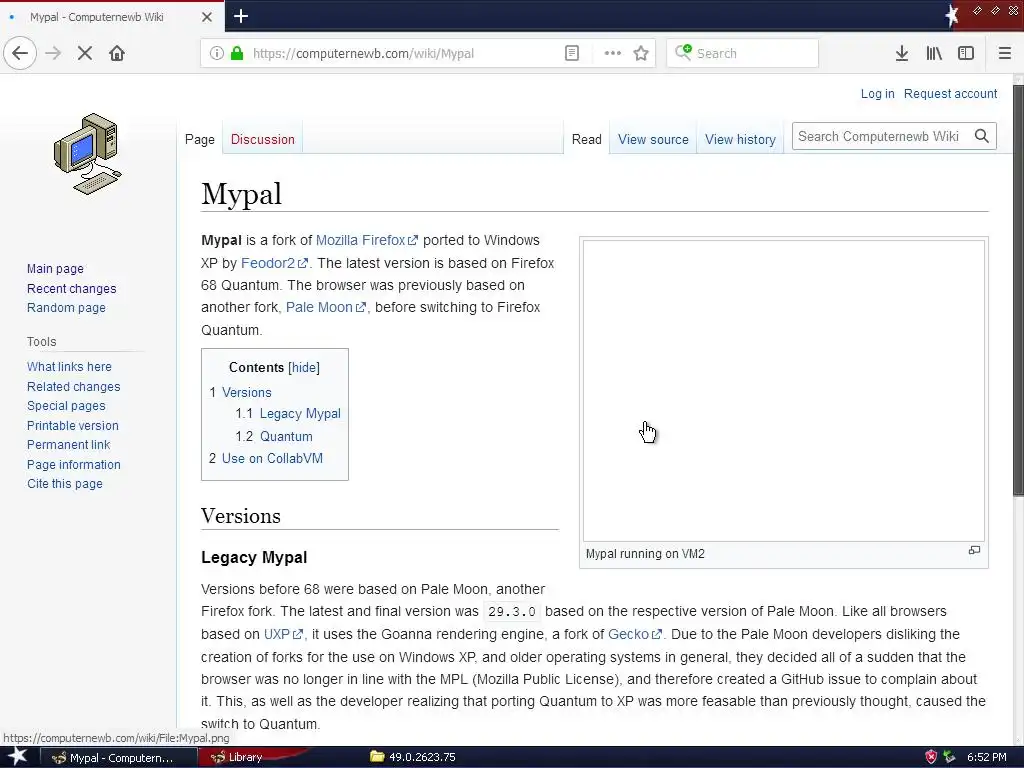Click the green padlock security icon

(x=237, y=54)
